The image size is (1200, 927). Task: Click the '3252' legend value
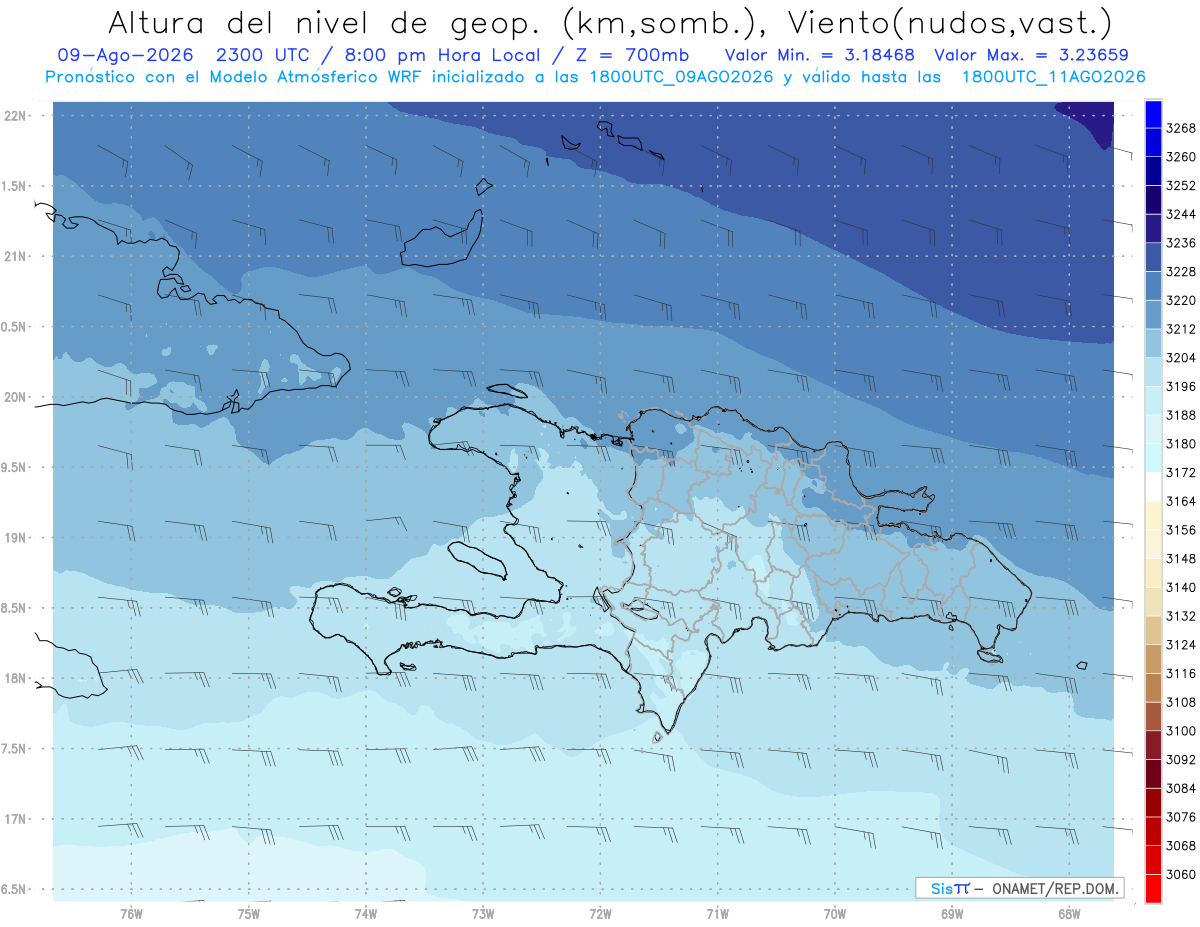tap(1181, 186)
